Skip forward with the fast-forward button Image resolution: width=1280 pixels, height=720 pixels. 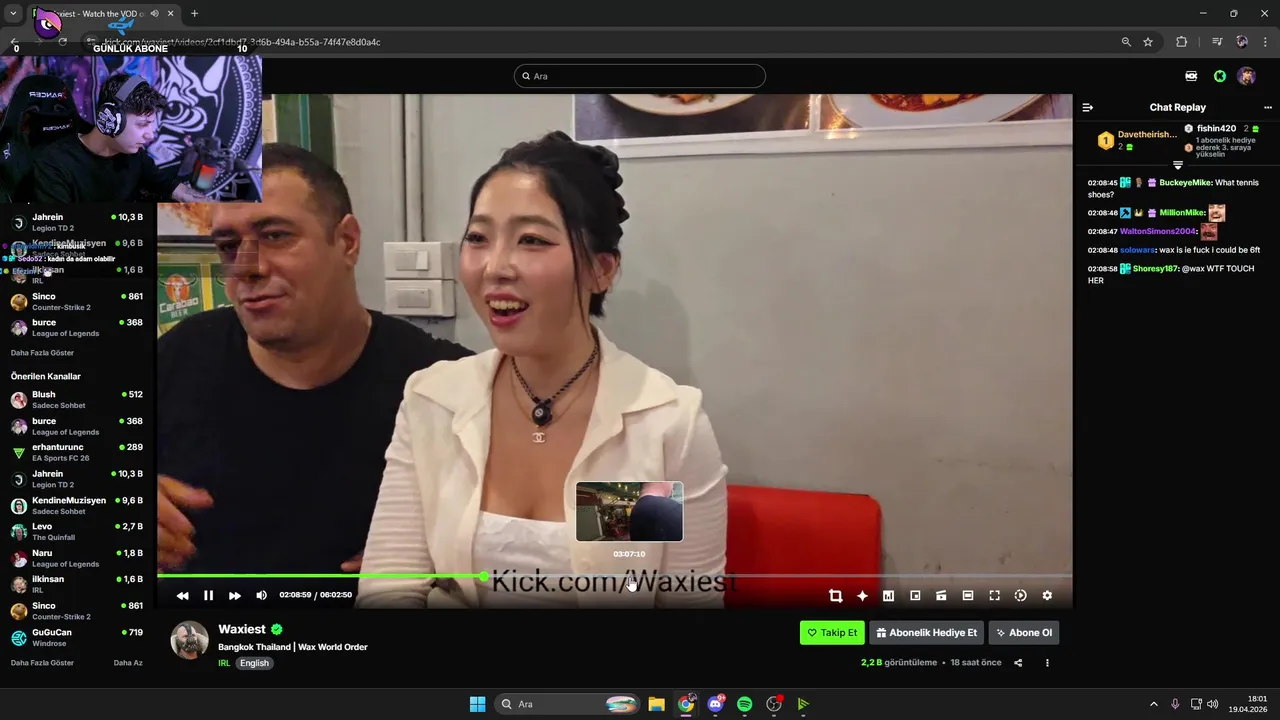point(235,596)
